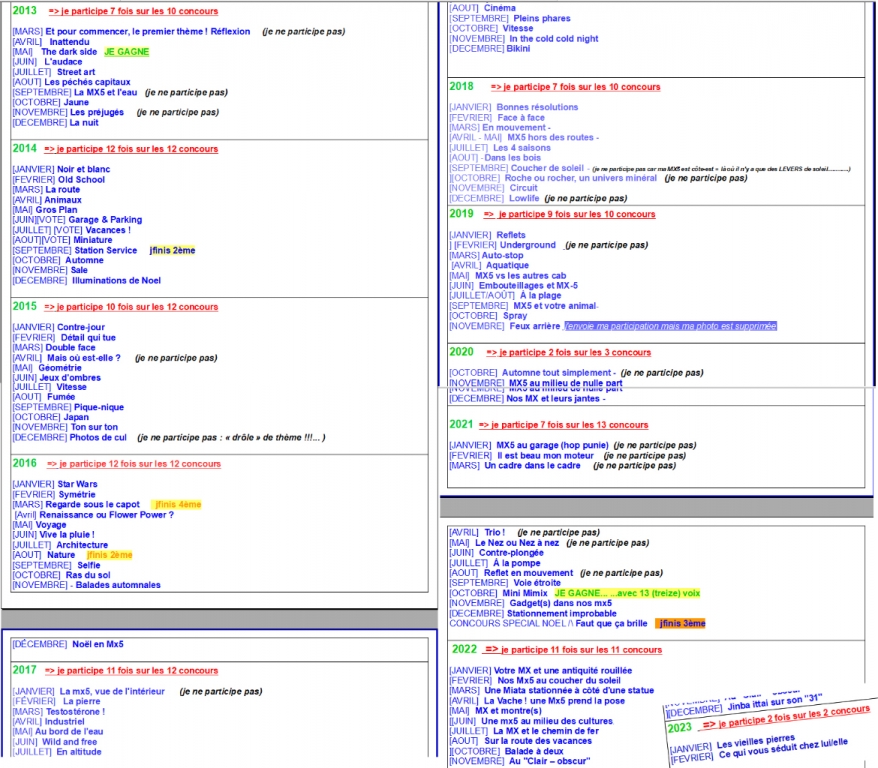Click the yellow 'jfinis 2ème' next to Station Service
The width and height of the screenshot is (878, 768).
tap(172, 250)
